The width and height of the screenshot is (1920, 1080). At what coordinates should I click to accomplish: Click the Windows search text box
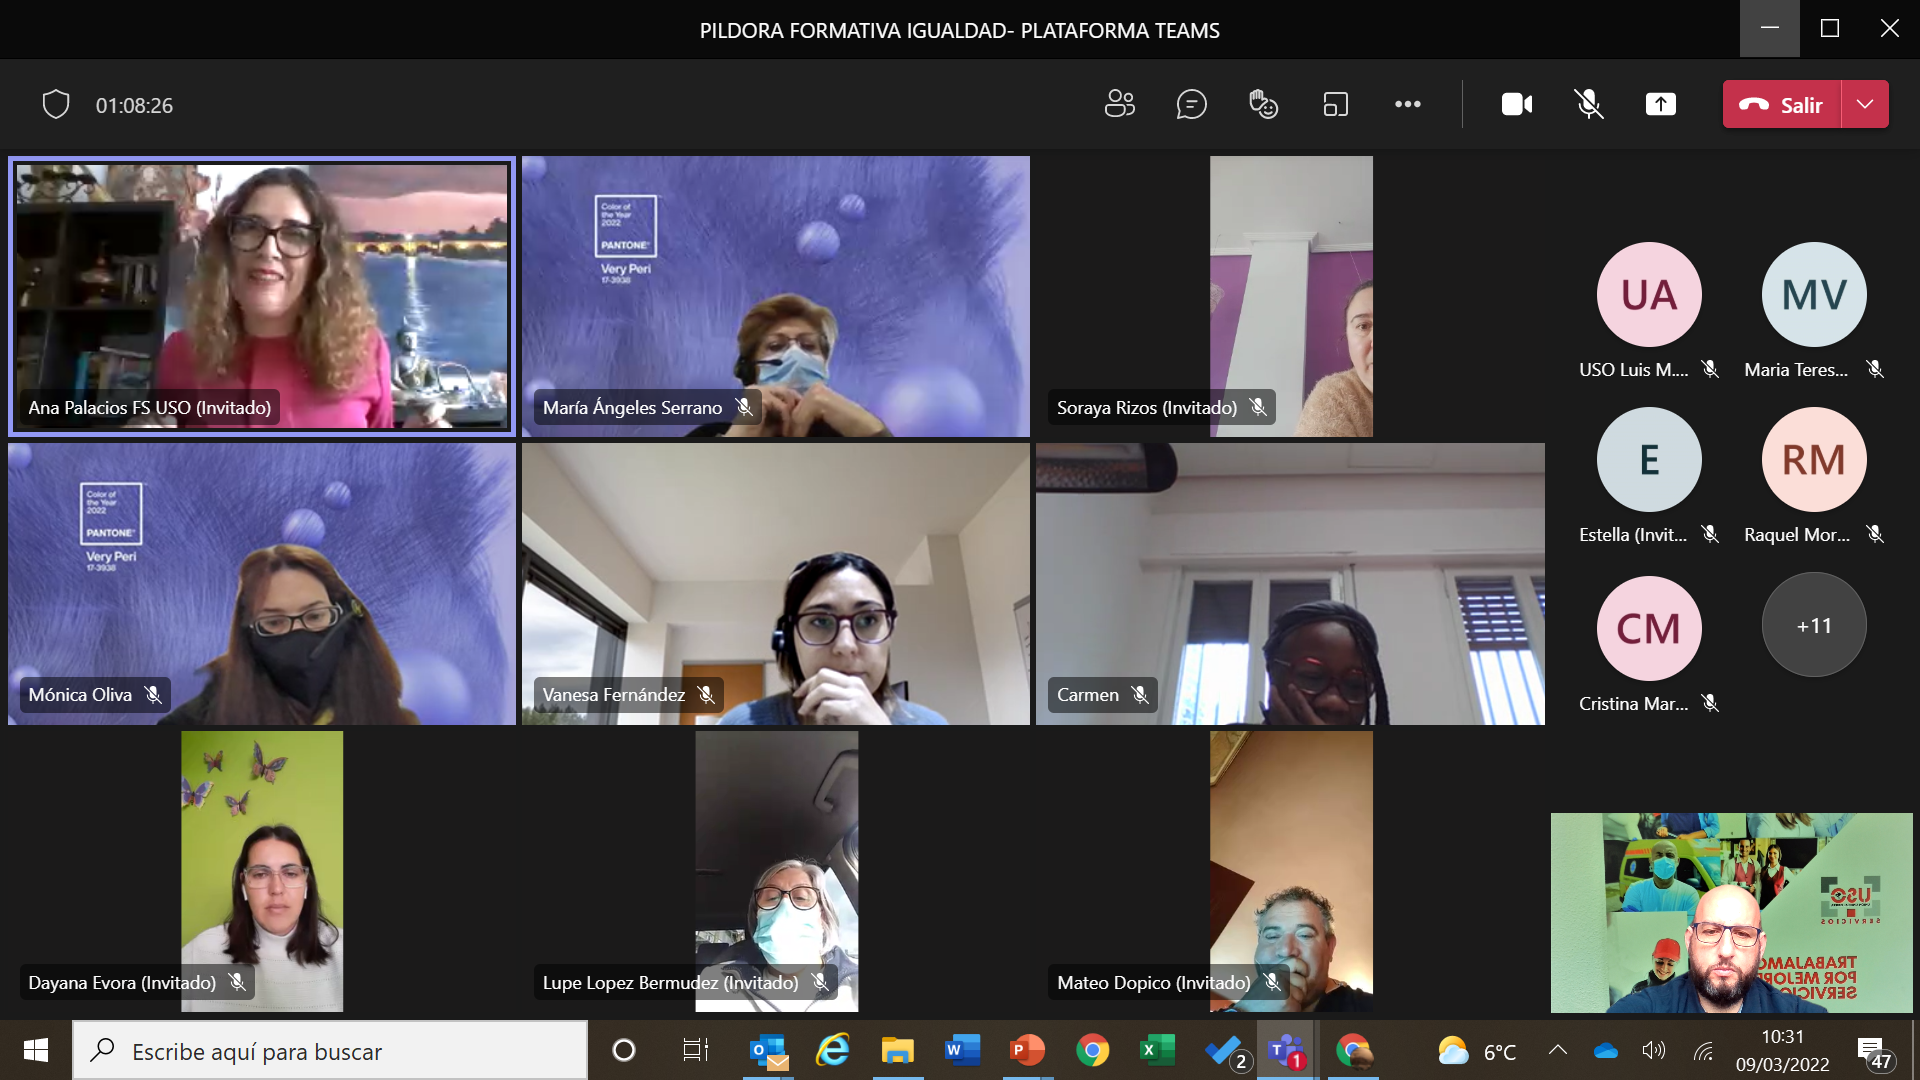coord(330,1051)
